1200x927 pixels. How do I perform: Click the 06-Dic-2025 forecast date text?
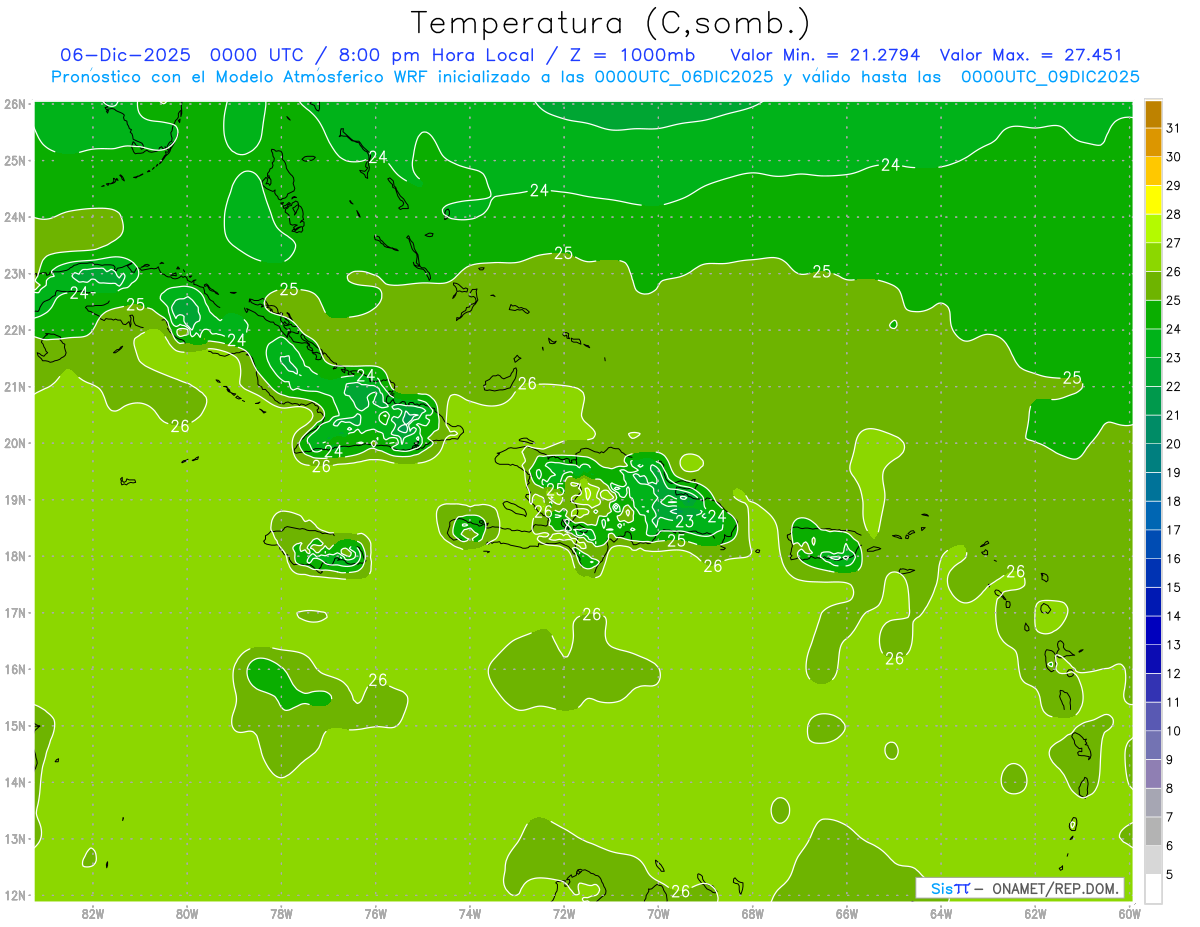(125, 55)
